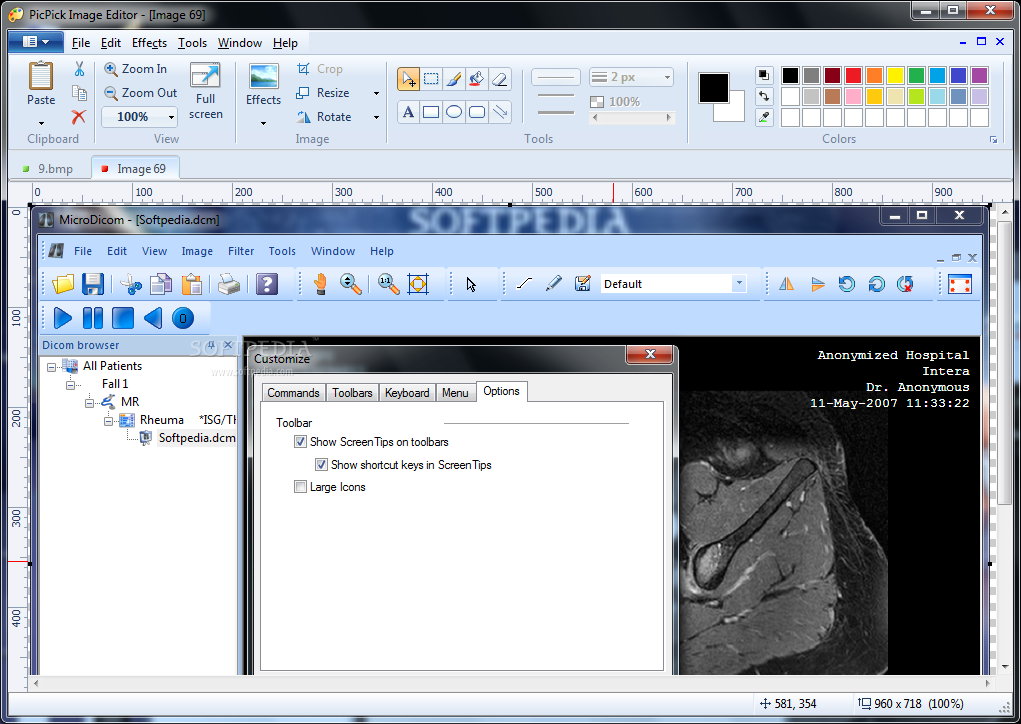Screen dimensions: 1021x724
Task: Select Softpedia.dcm in the Dicom browser
Action: pyautogui.click(x=197, y=438)
